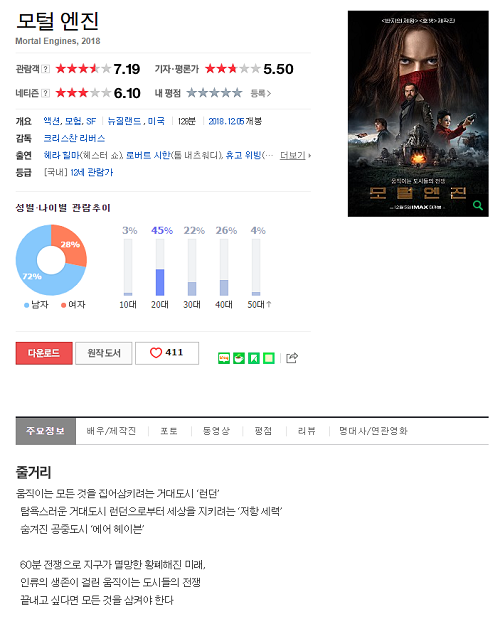The width and height of the screenshot is (500, 619).
Task: Open audience rating help question mark
Action: 46,69
